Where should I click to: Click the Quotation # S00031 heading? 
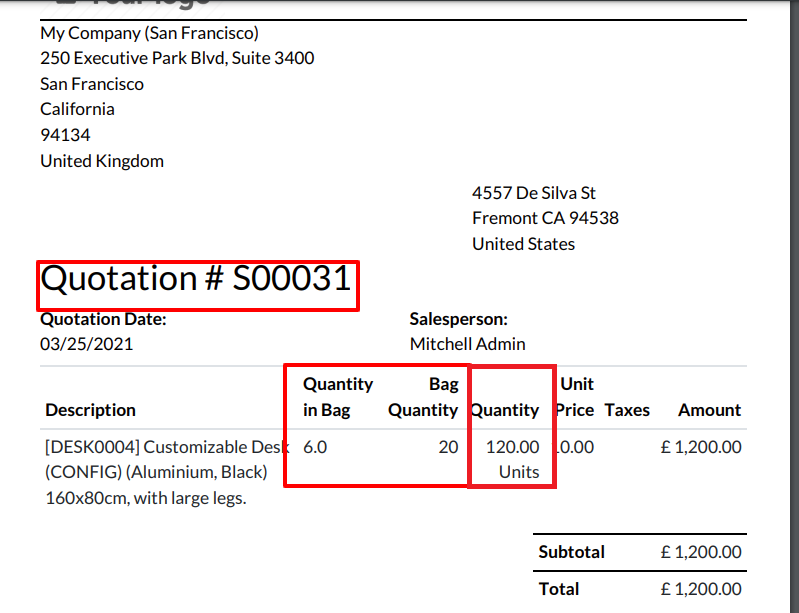coord(196,279)
